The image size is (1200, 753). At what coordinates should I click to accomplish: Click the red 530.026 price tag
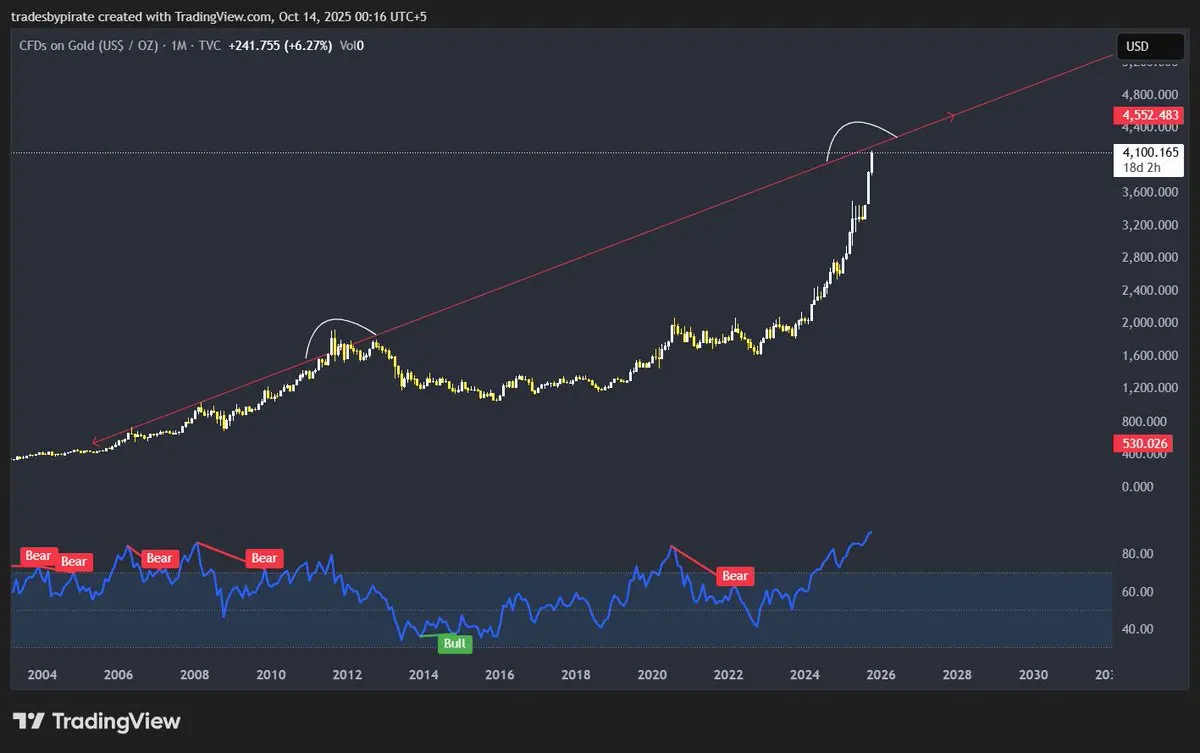(1142, 443)
